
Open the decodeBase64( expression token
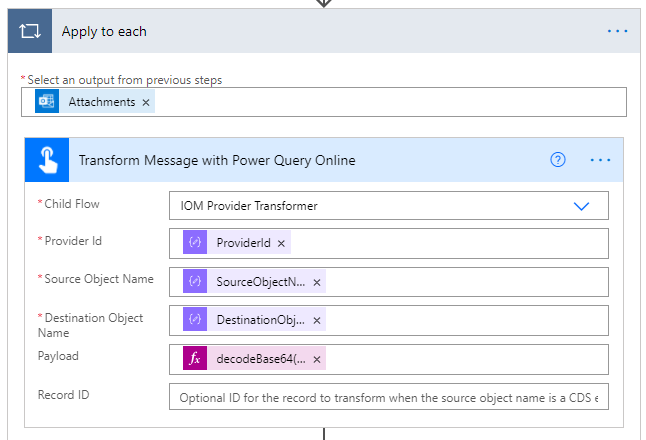pos(261,359)
